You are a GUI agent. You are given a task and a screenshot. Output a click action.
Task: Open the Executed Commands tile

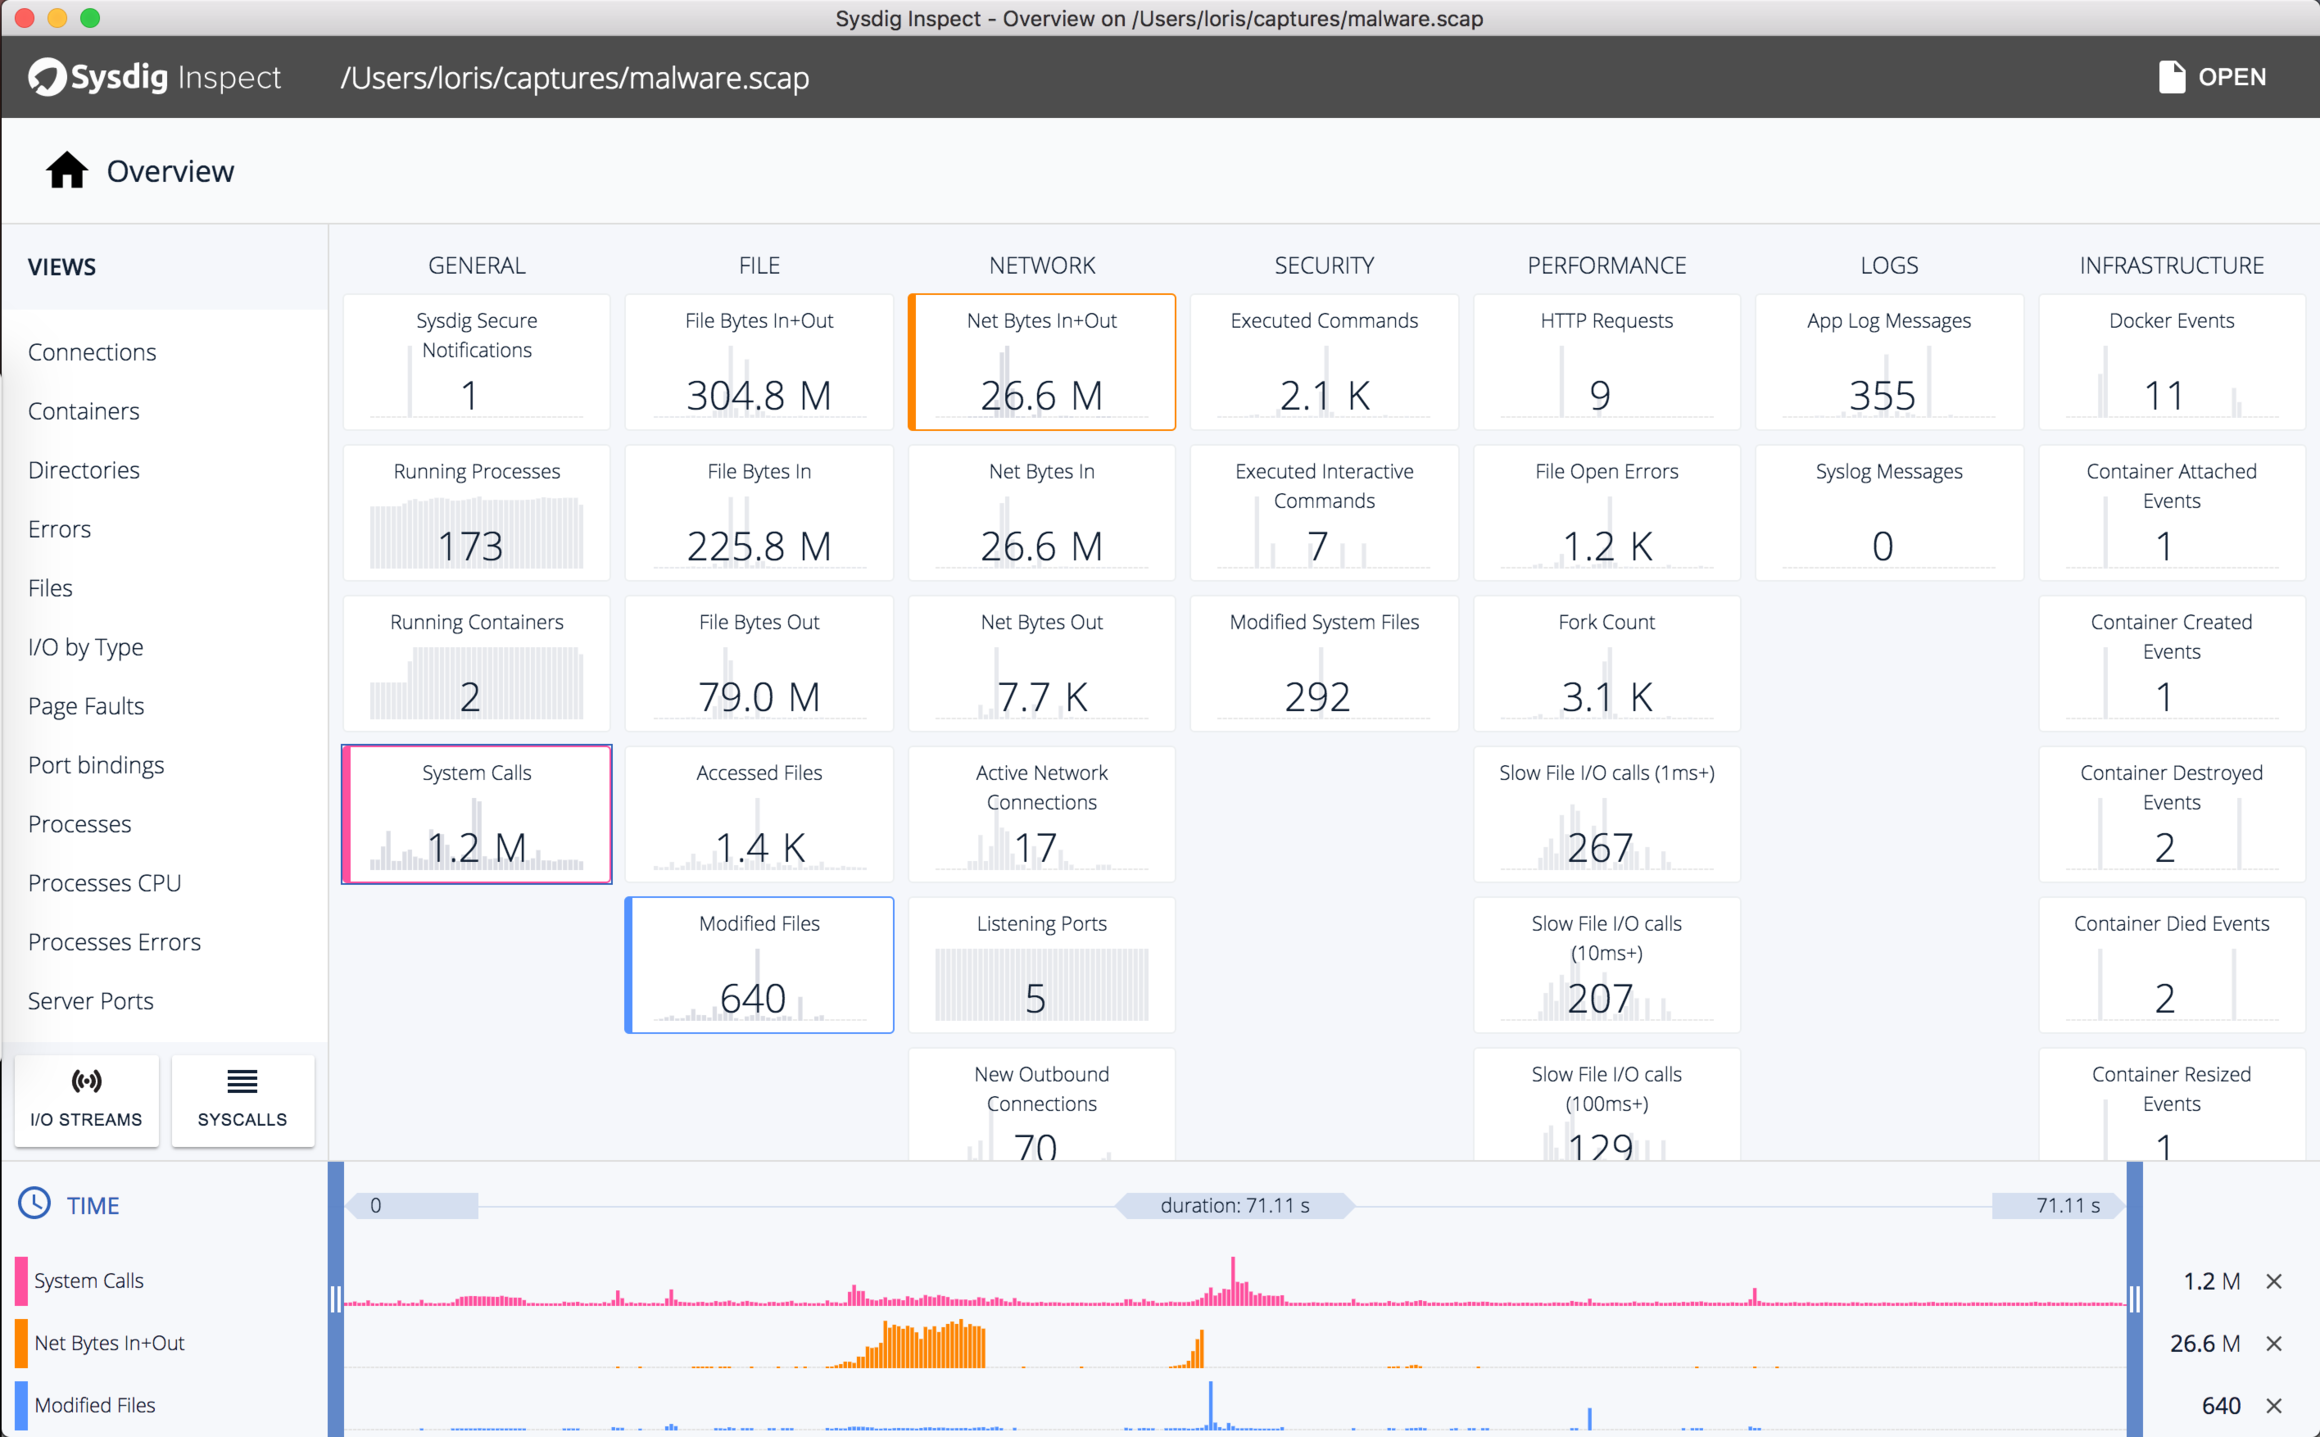(x=1324, y=362)
